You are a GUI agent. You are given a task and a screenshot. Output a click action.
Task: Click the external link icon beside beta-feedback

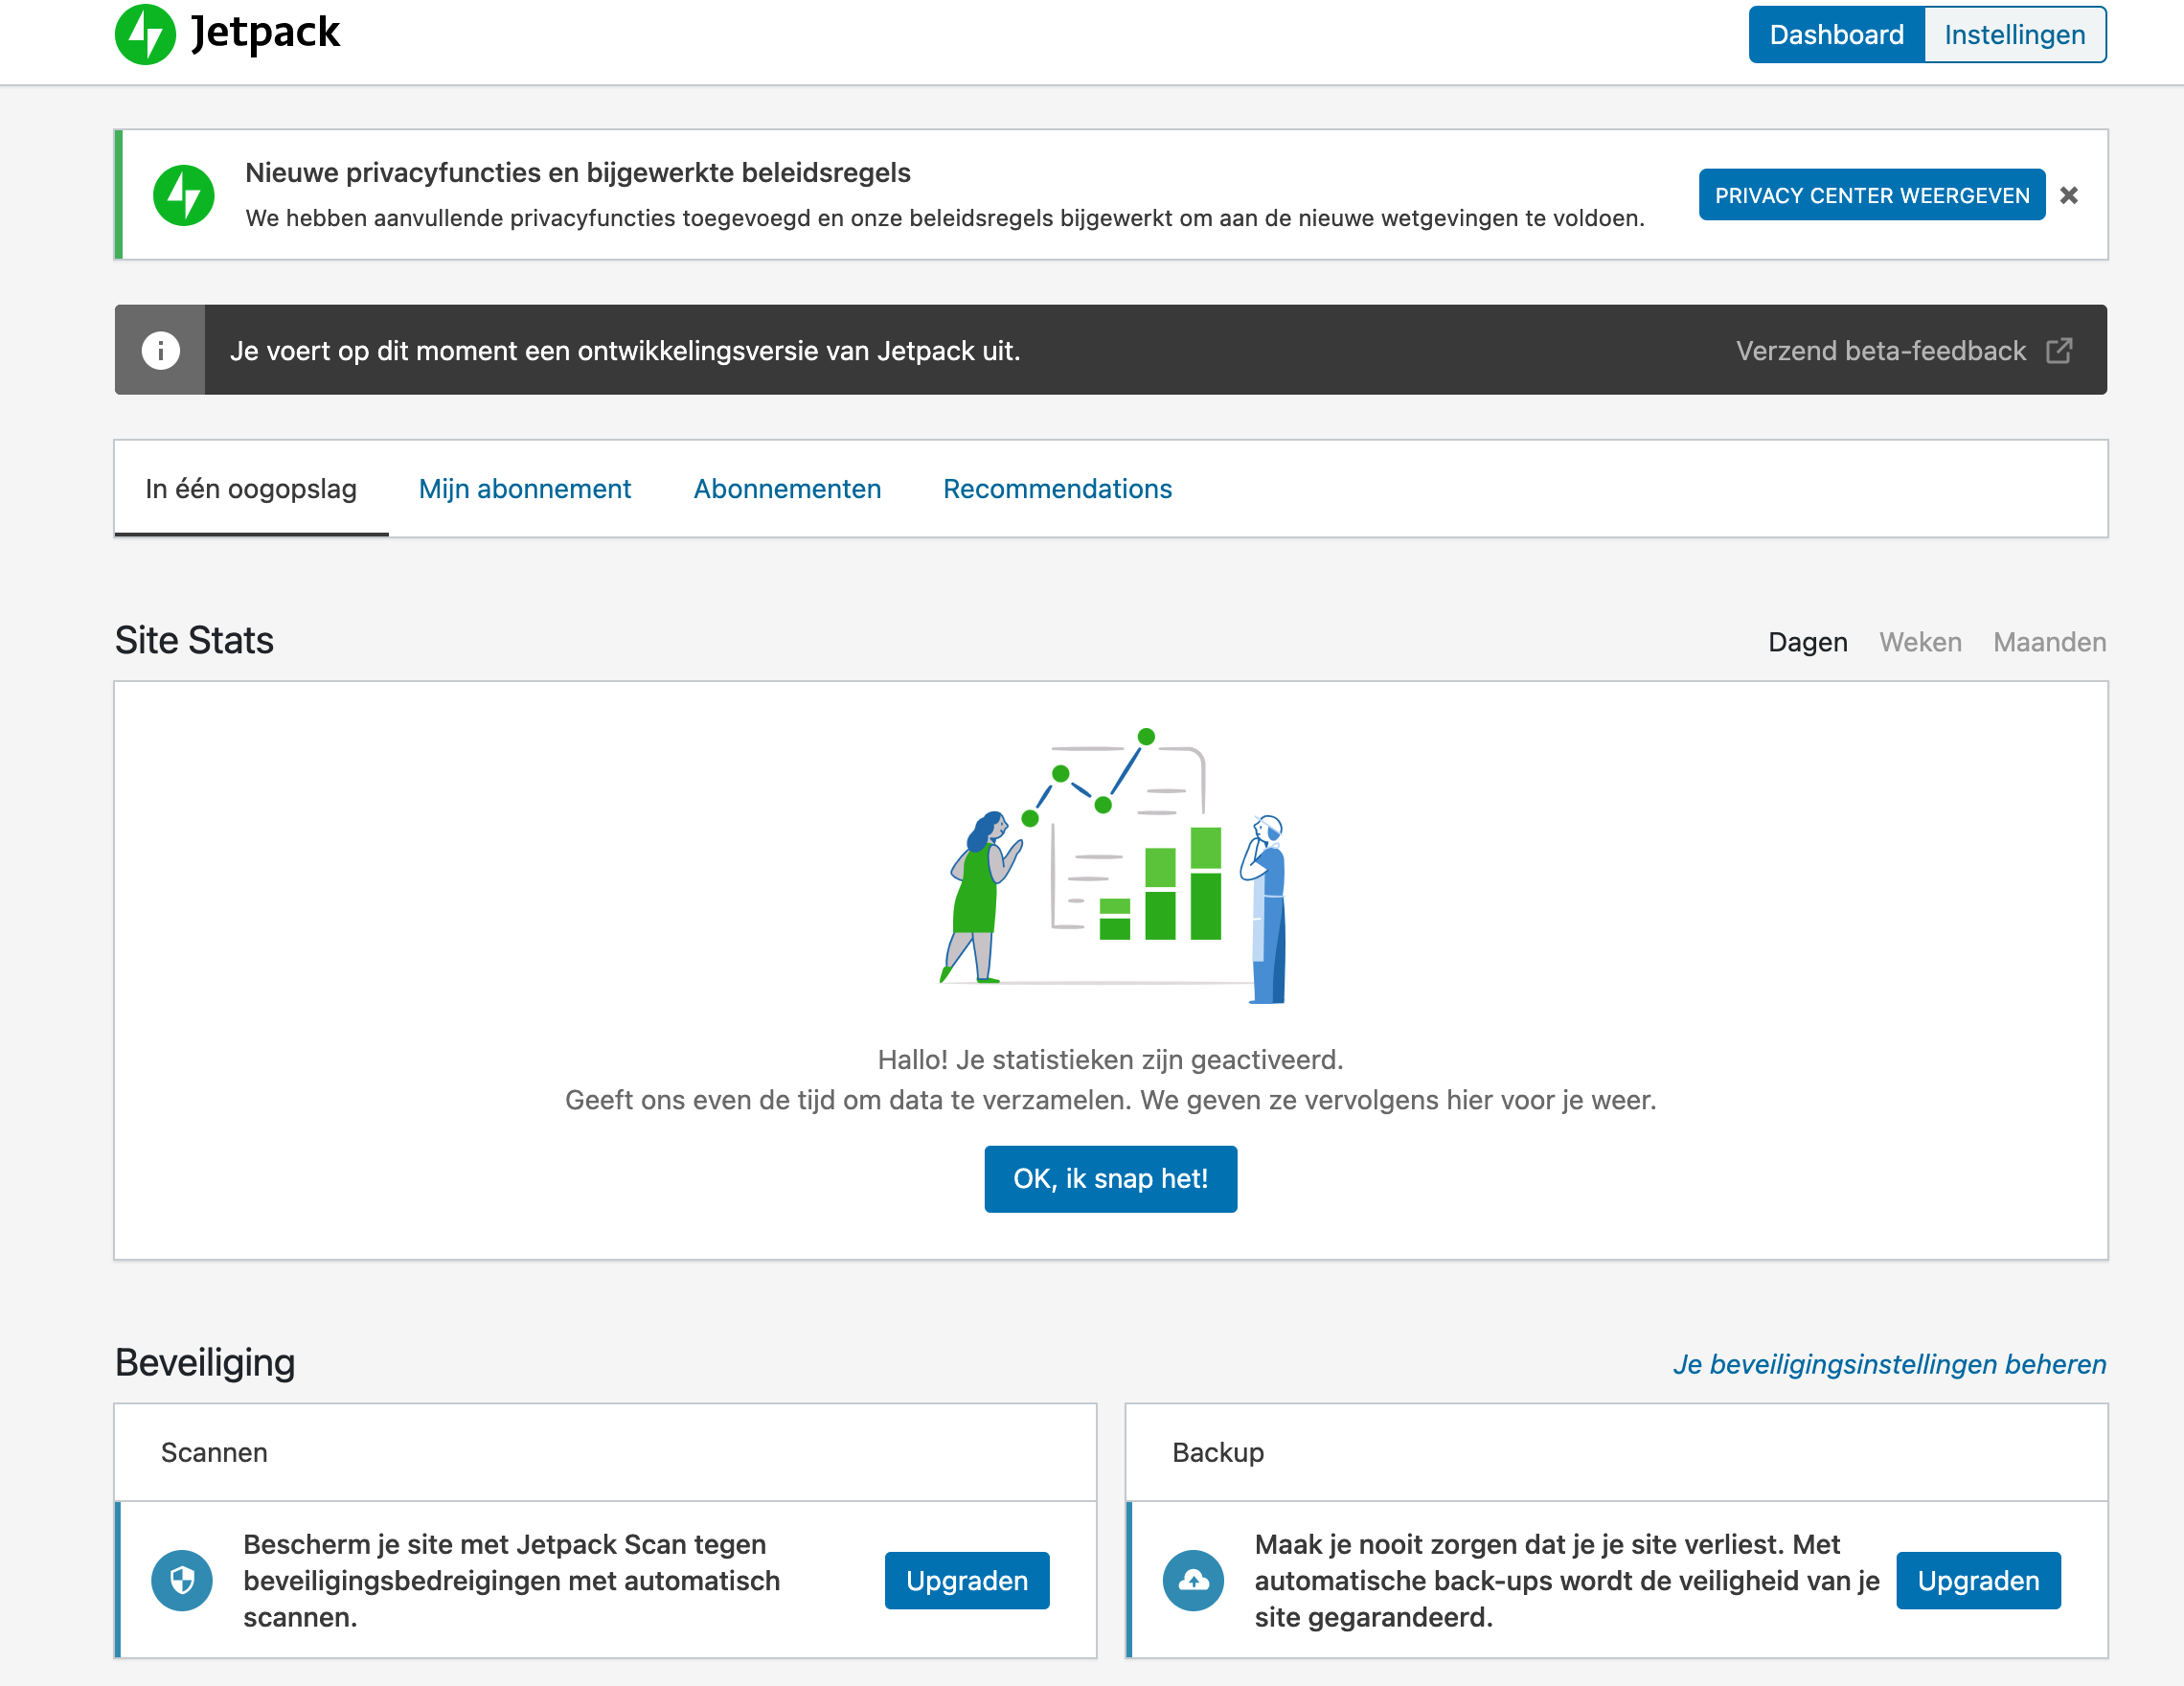(x=2059, y=351)
